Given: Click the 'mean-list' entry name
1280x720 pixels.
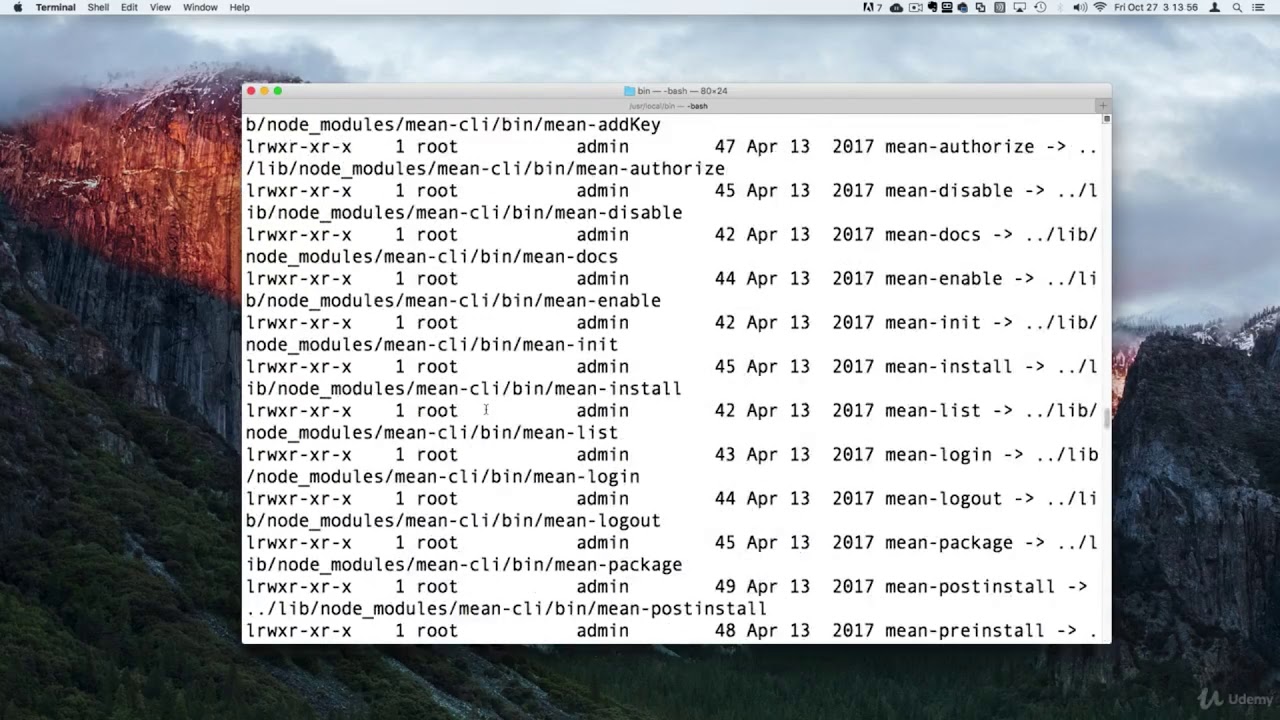Looking at the screenshot, I should (x=932, y=411).
